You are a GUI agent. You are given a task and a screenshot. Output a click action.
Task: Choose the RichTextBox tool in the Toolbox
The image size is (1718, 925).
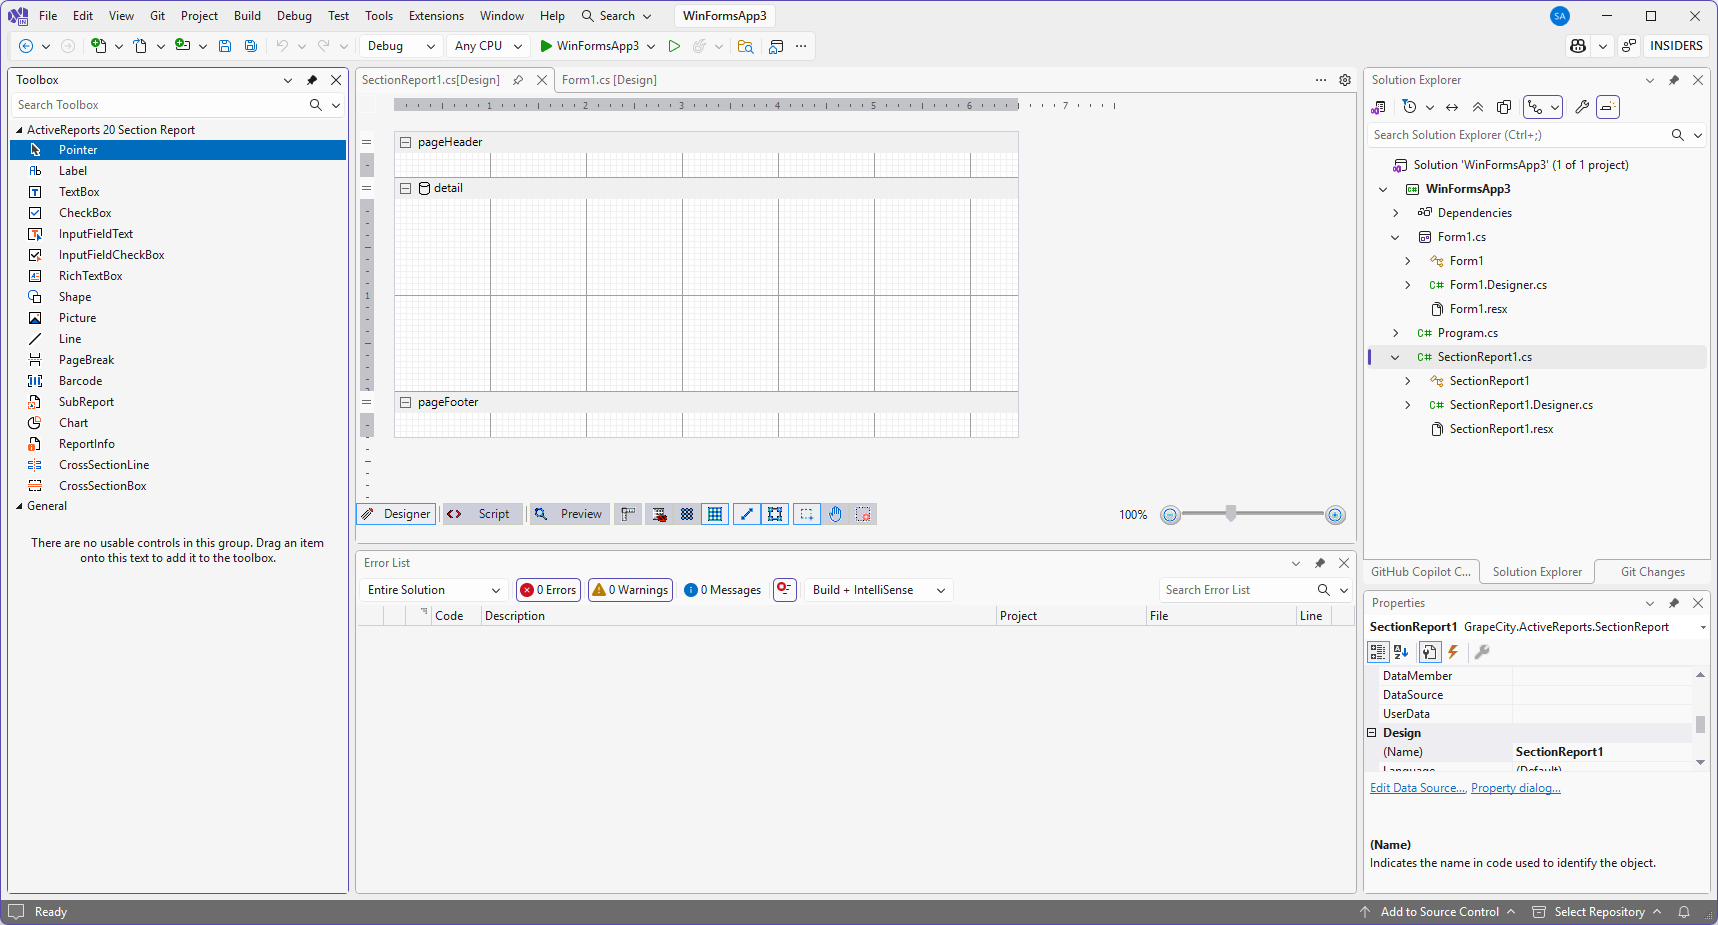click(x=90, y=276)
